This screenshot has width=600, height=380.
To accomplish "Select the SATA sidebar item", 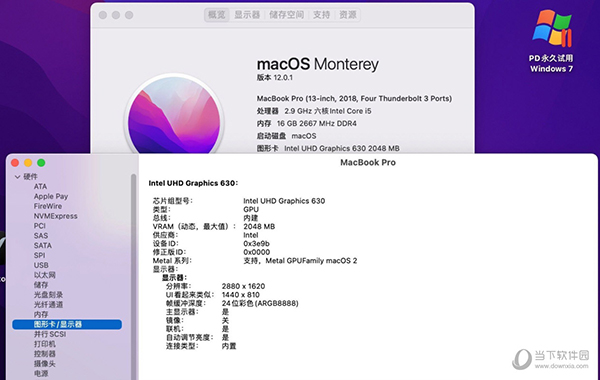I will 42,246.
